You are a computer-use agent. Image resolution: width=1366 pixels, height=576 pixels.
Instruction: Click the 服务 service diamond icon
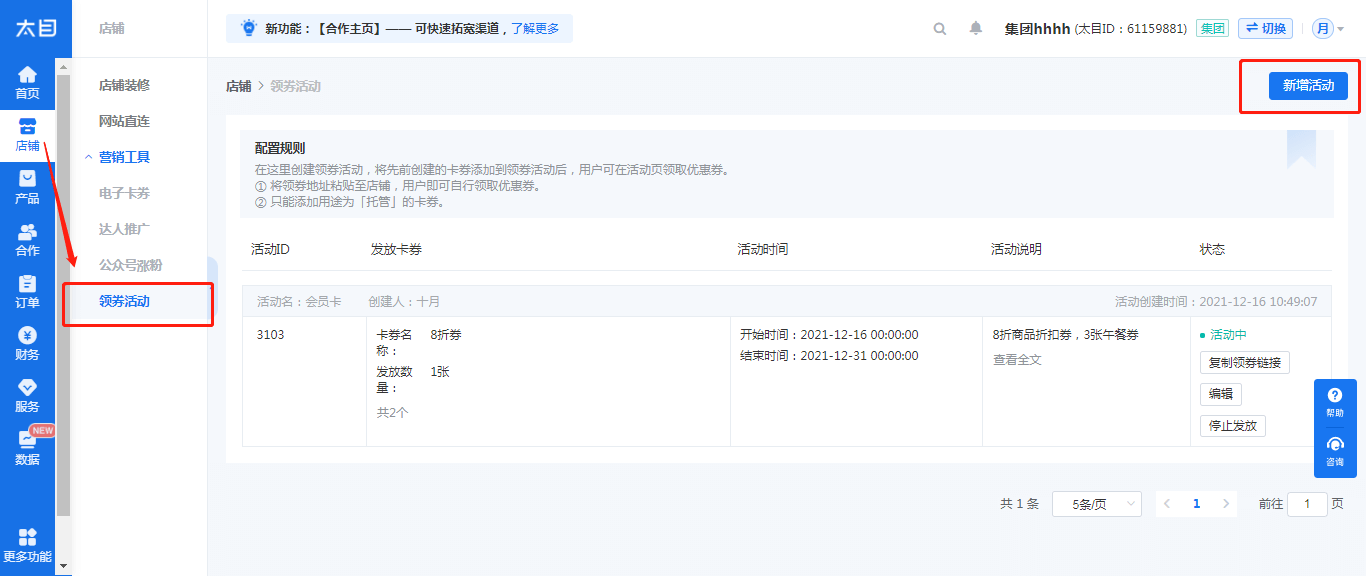[27, 387]
